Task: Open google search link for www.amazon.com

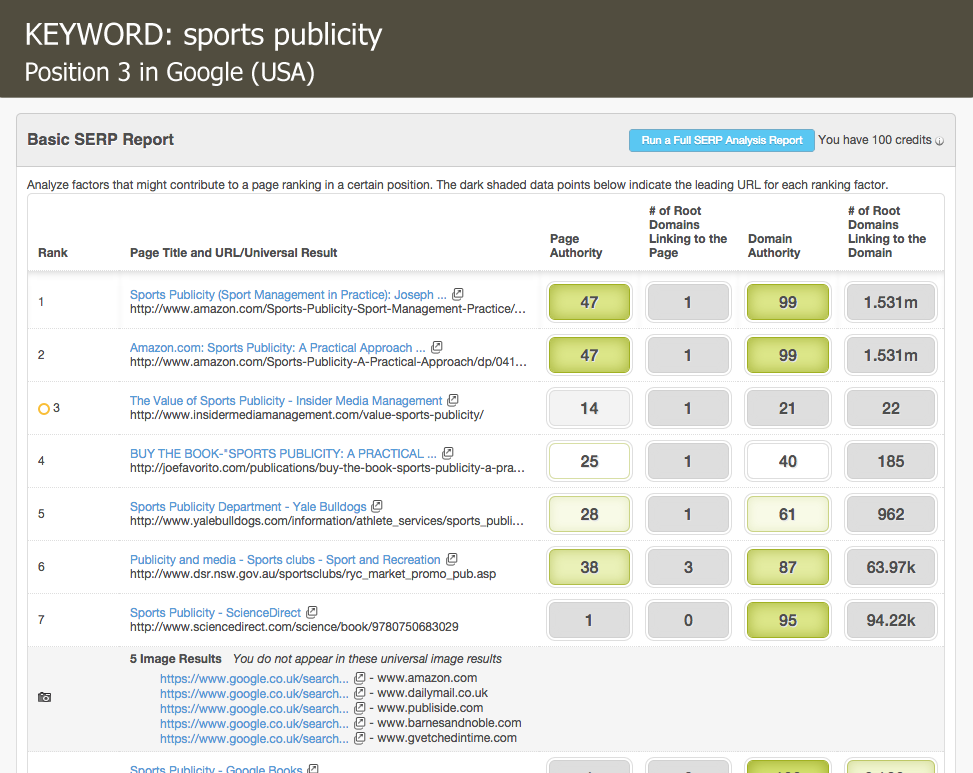Action: click(x=254, y=679)
